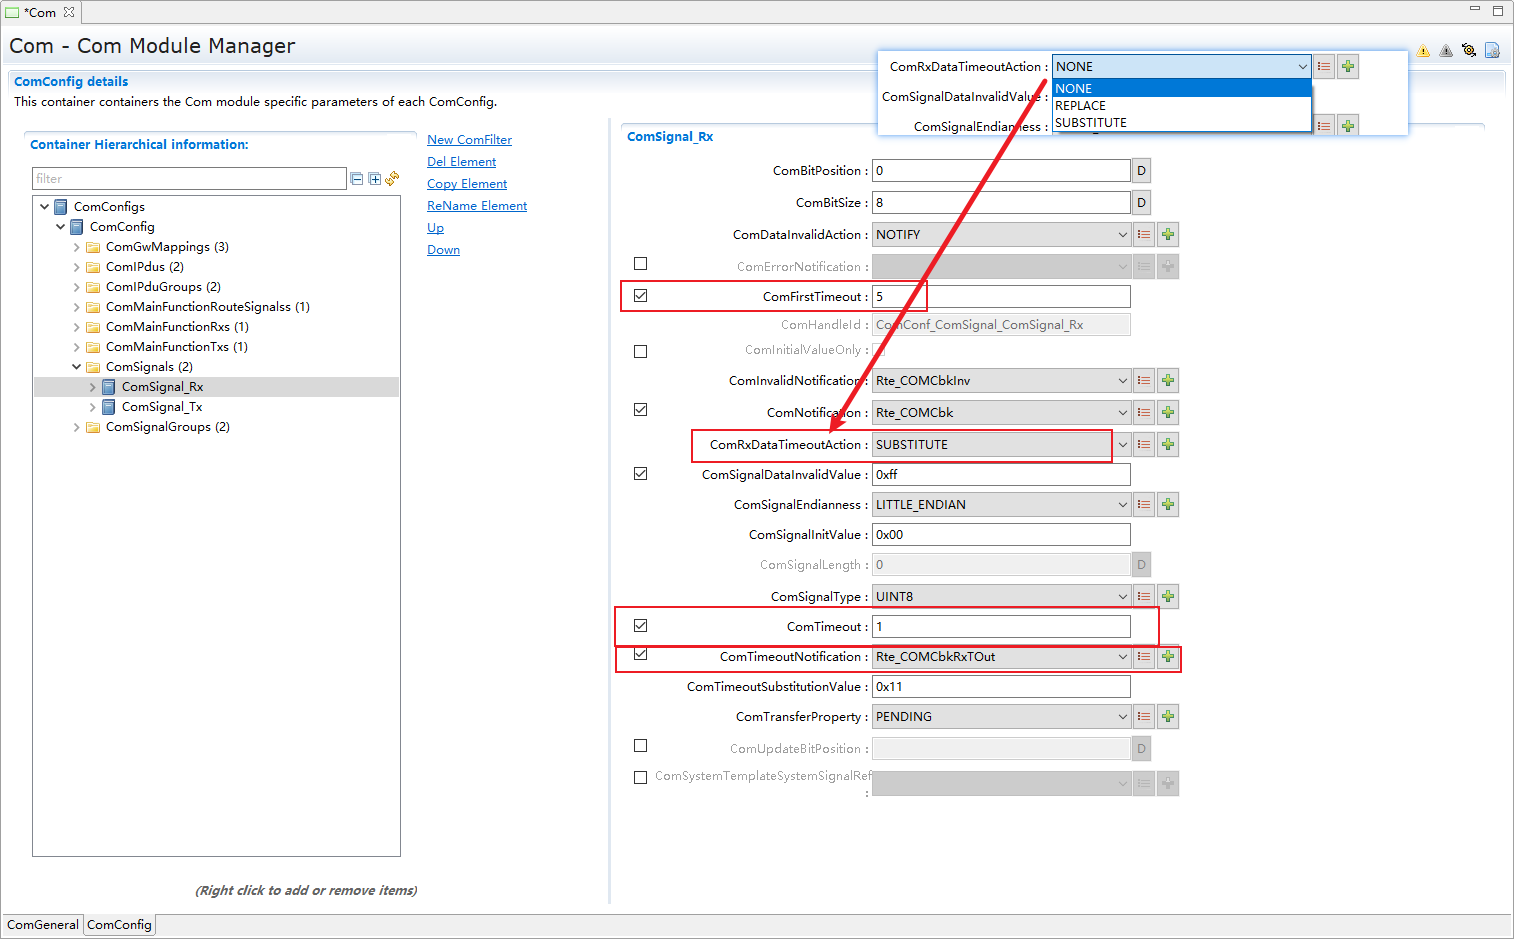
Task: Click the expand all tree icon
Action: (x=374, y=179)
